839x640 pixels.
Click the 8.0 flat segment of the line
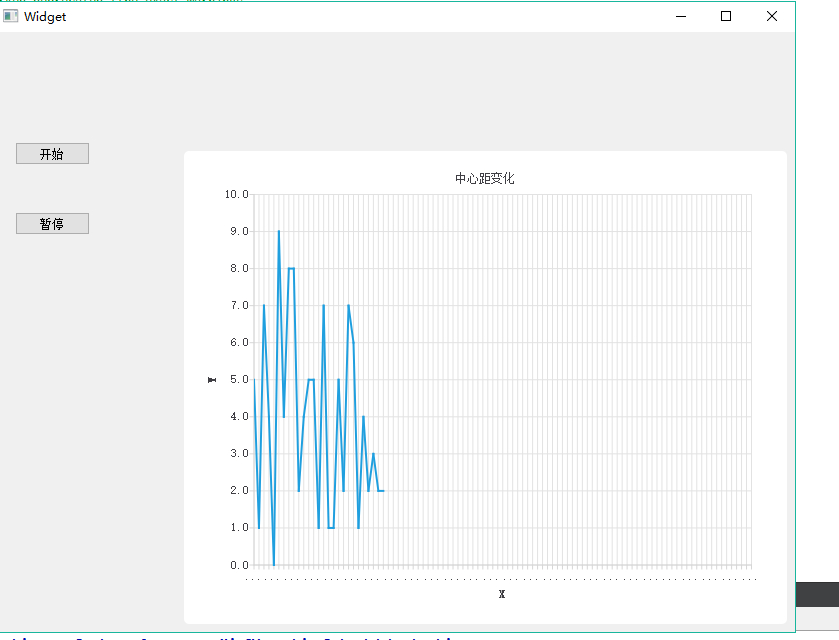pos(292,268)
